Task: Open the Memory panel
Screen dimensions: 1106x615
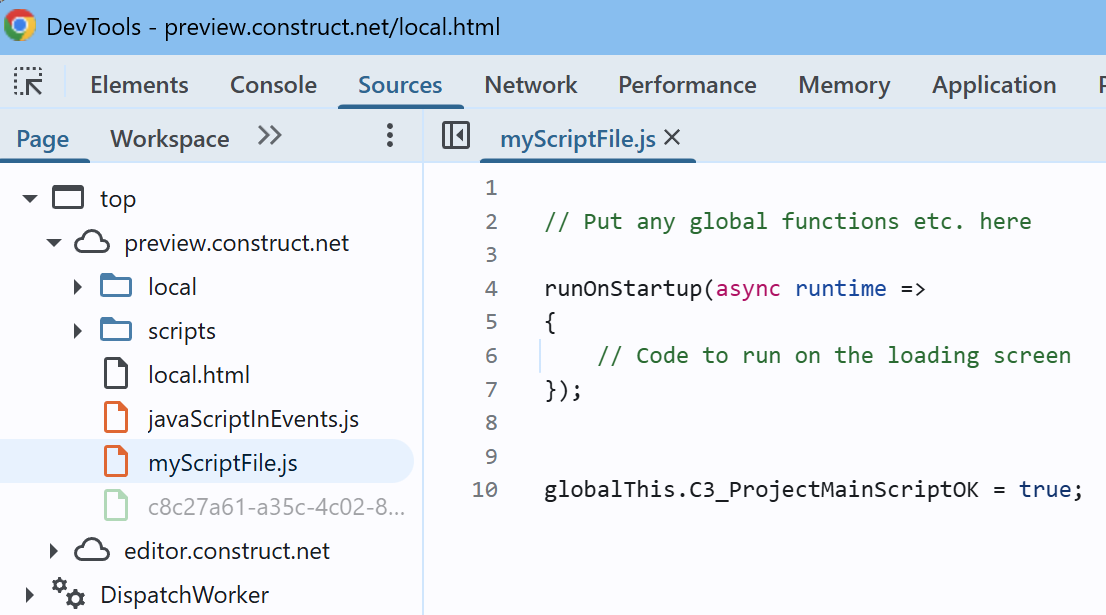Action: pyautogui.click(x=843, y=84)
